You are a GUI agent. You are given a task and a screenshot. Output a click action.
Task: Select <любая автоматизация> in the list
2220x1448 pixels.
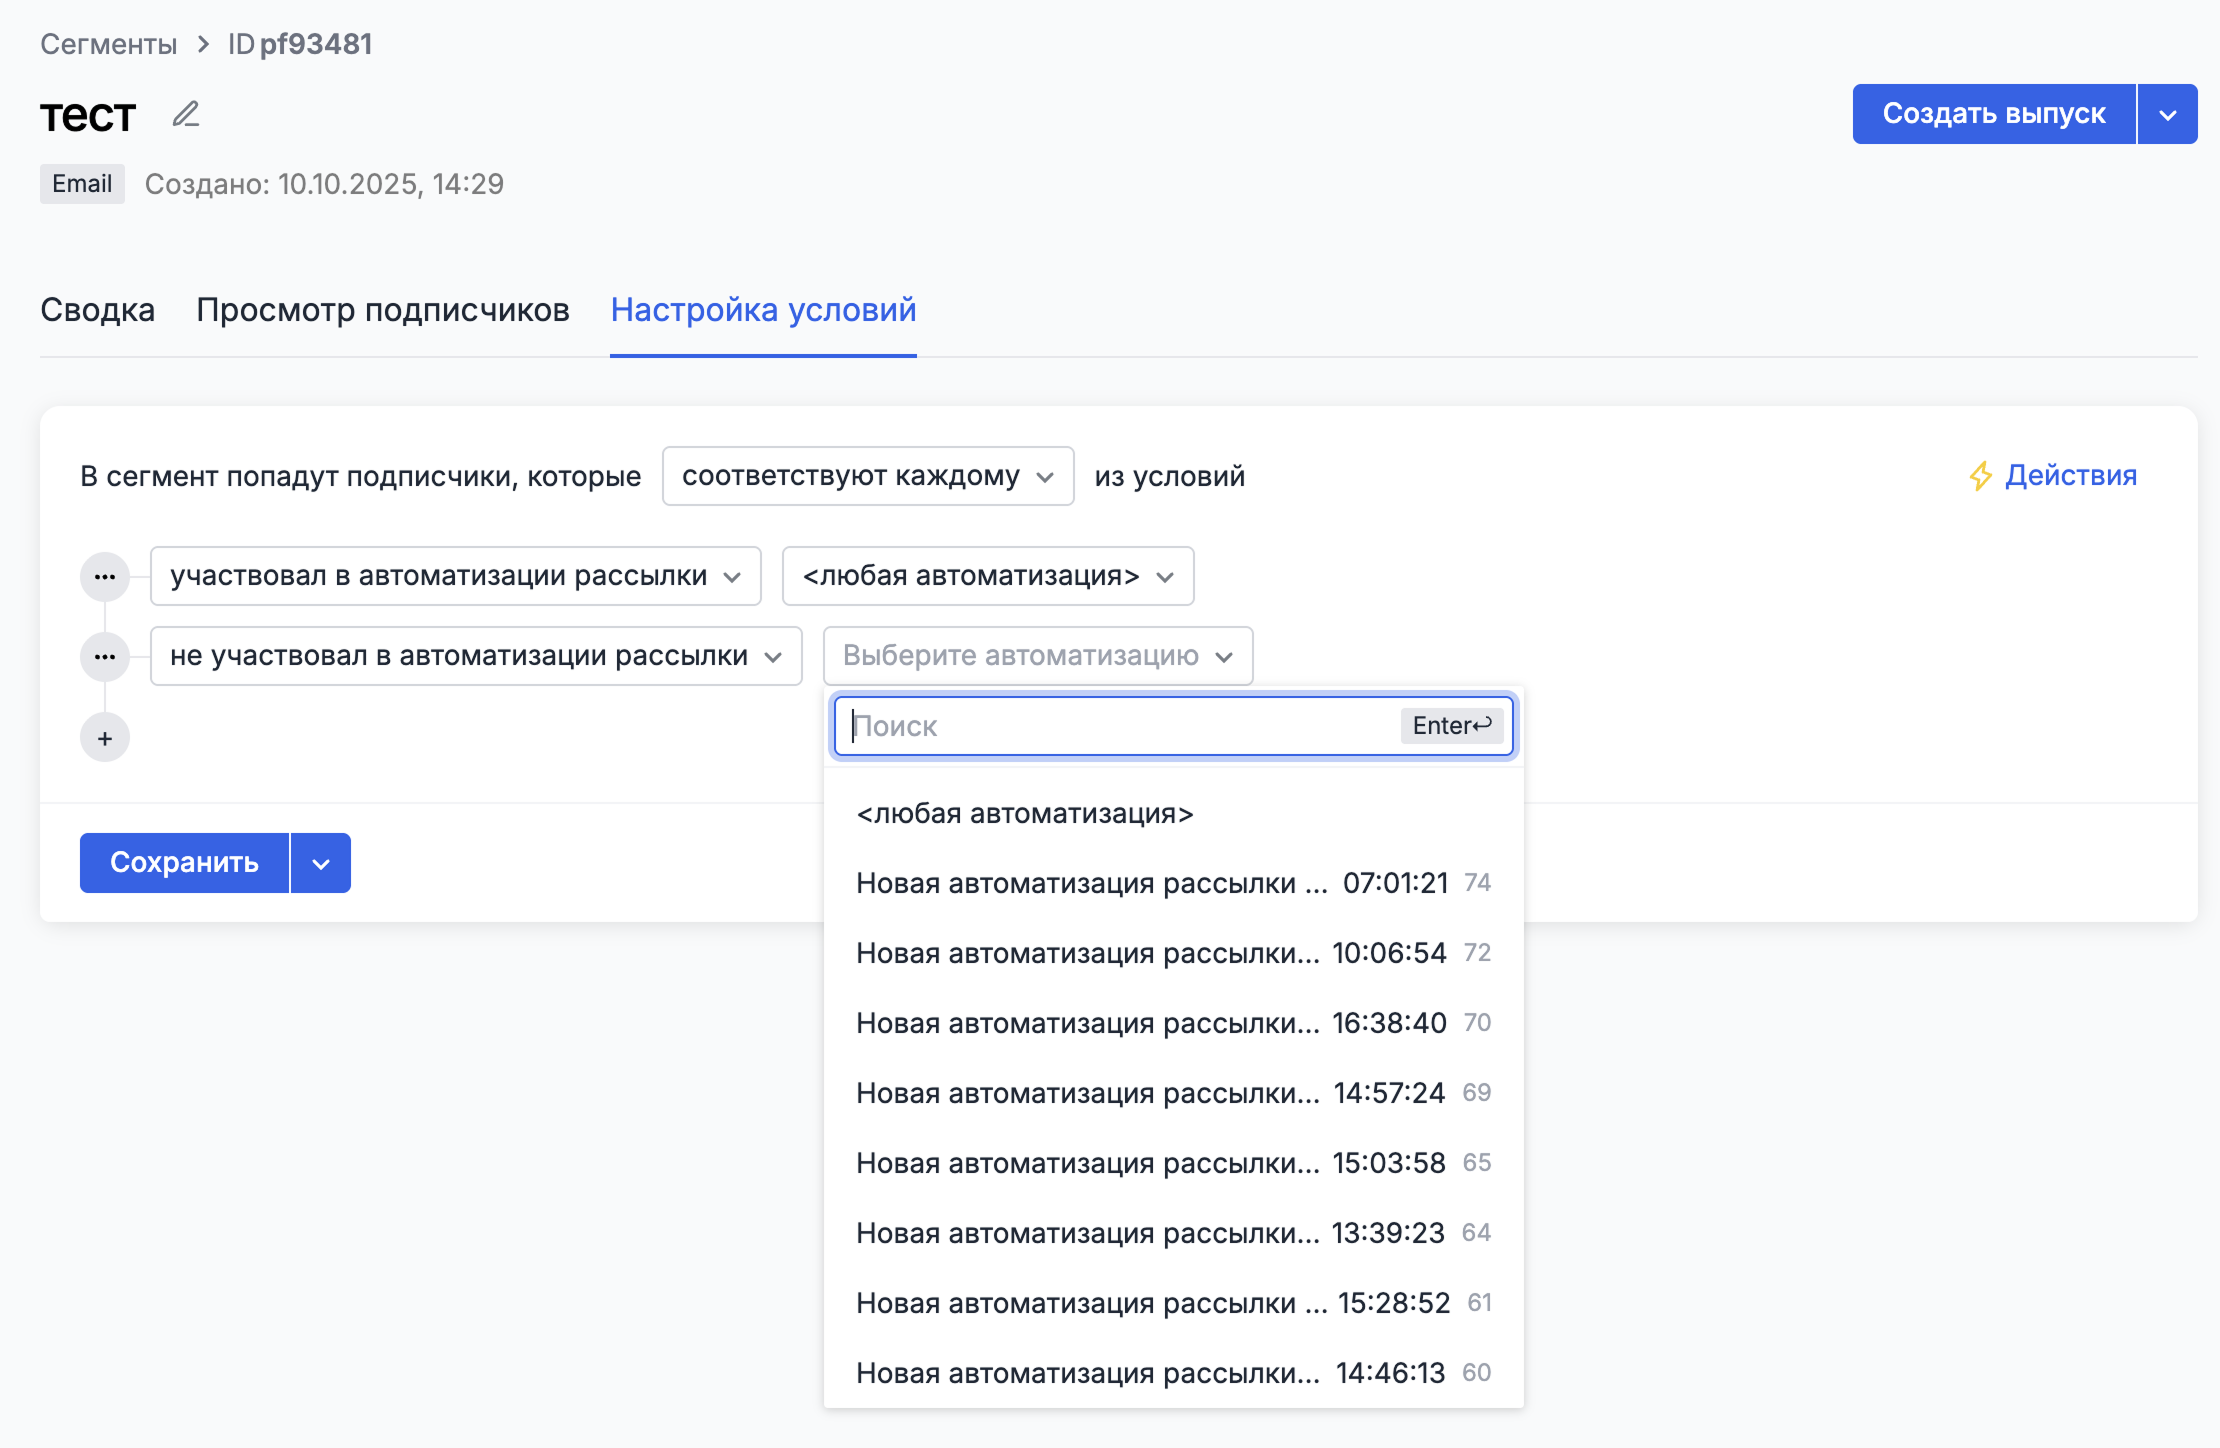[1025, 814]
